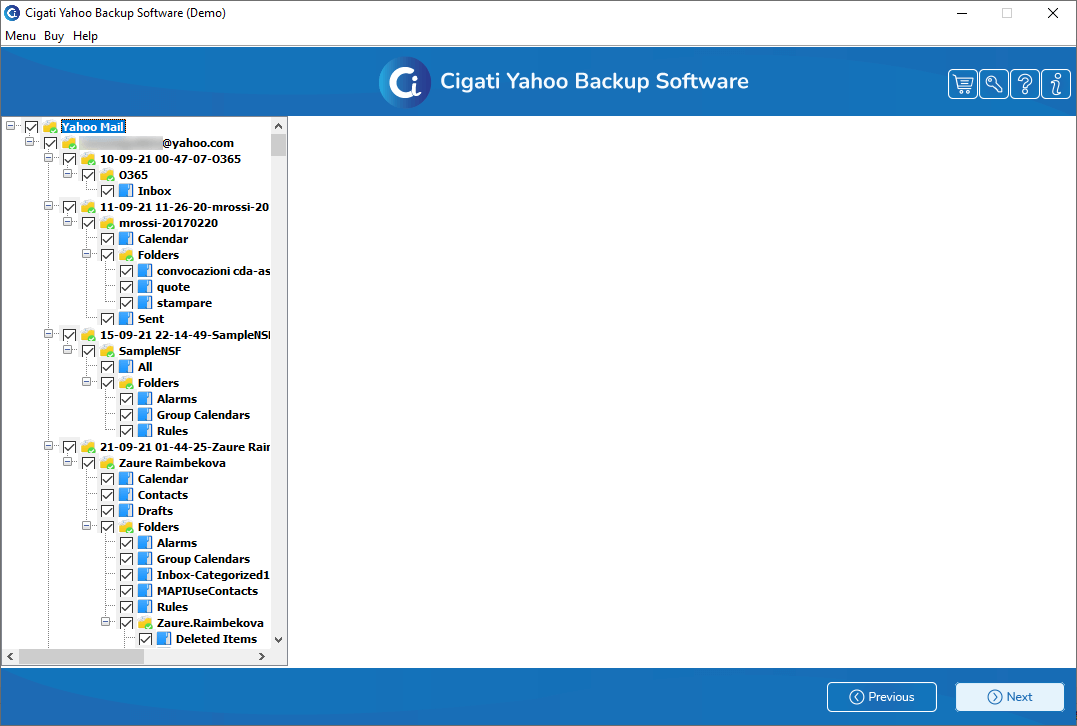
Task: Go back with Previous button
Action: (881, 696)
